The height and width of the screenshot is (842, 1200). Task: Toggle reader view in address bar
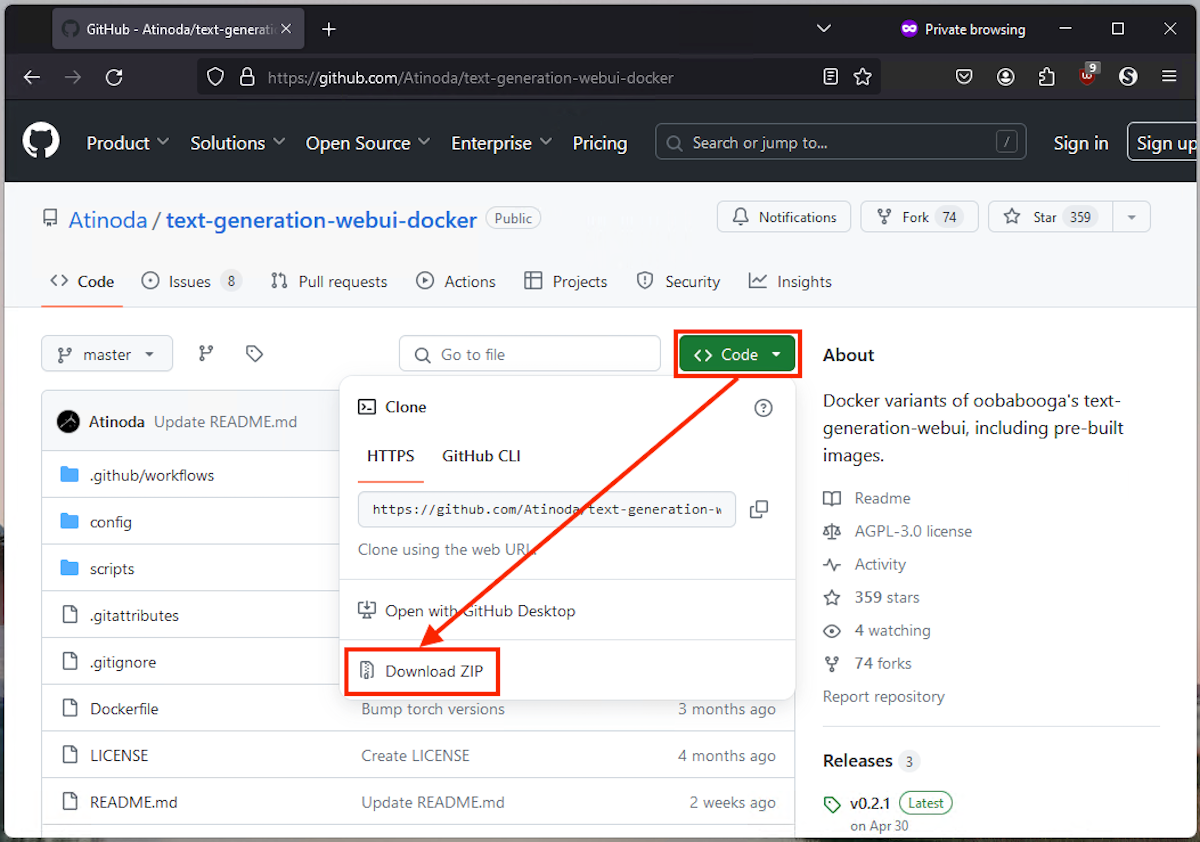tap(830, 76)
